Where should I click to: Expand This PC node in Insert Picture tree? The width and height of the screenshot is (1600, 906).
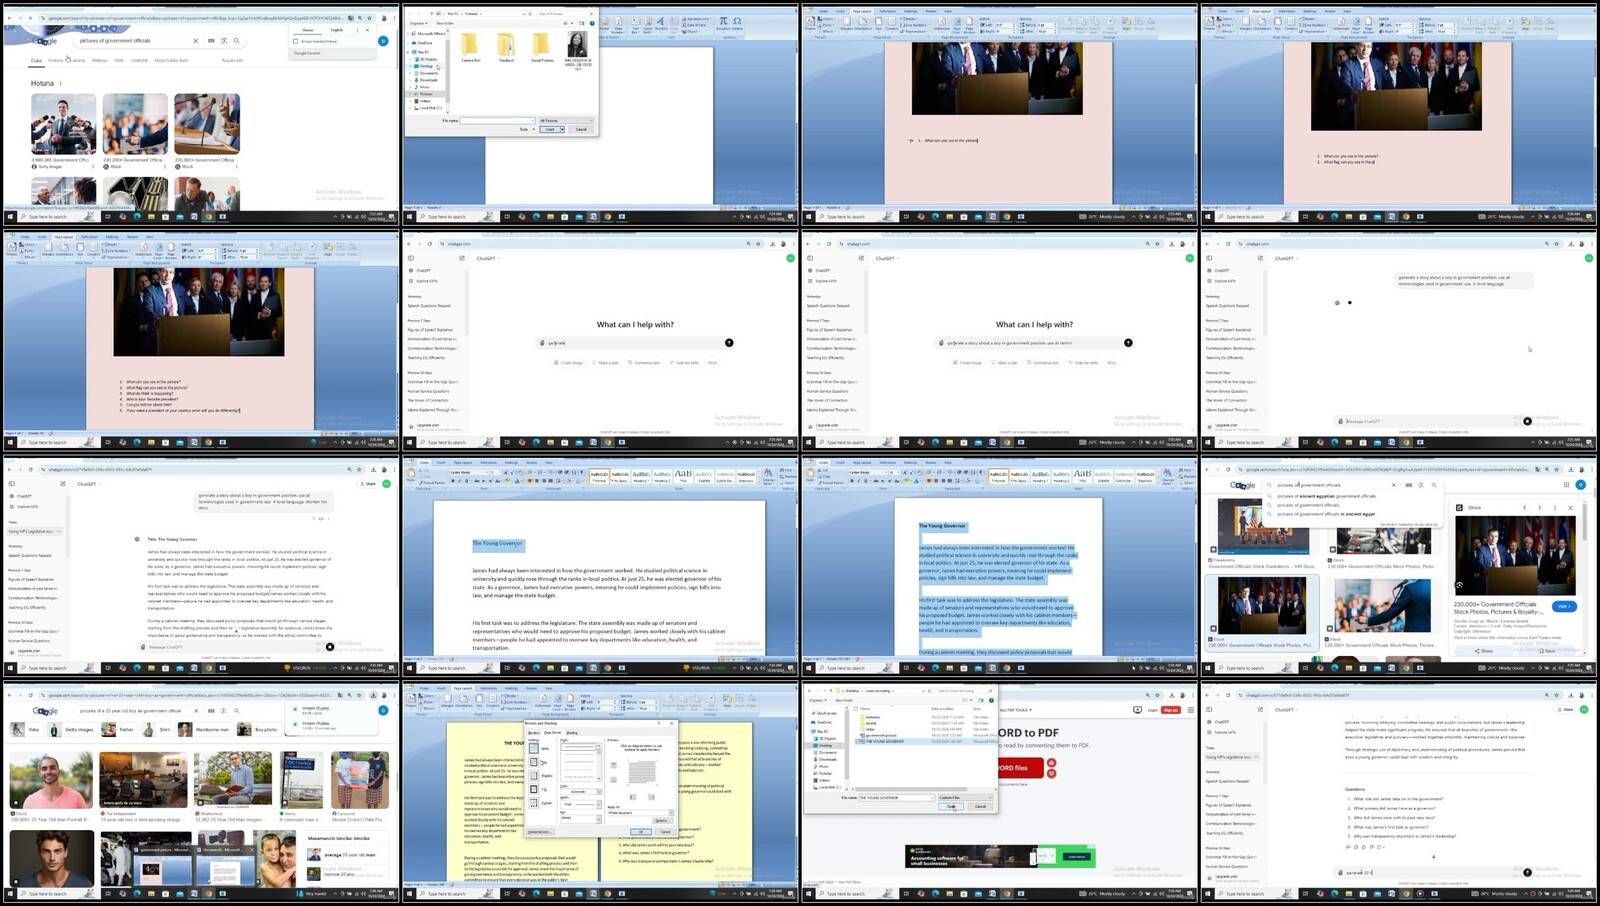click(408, 52)
